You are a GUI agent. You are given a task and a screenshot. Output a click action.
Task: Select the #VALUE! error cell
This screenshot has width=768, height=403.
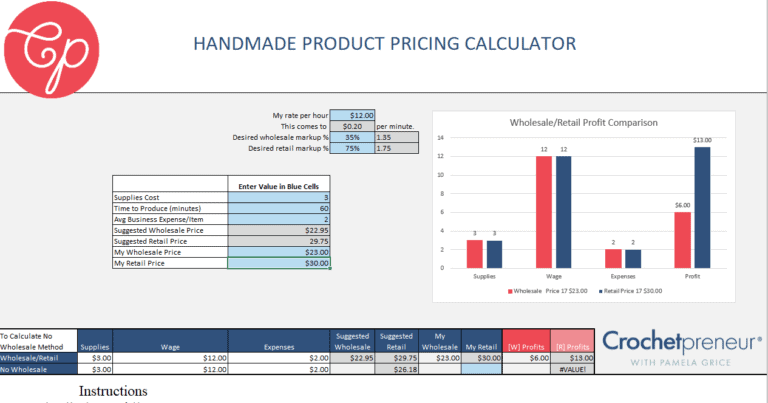click(572, 369)
